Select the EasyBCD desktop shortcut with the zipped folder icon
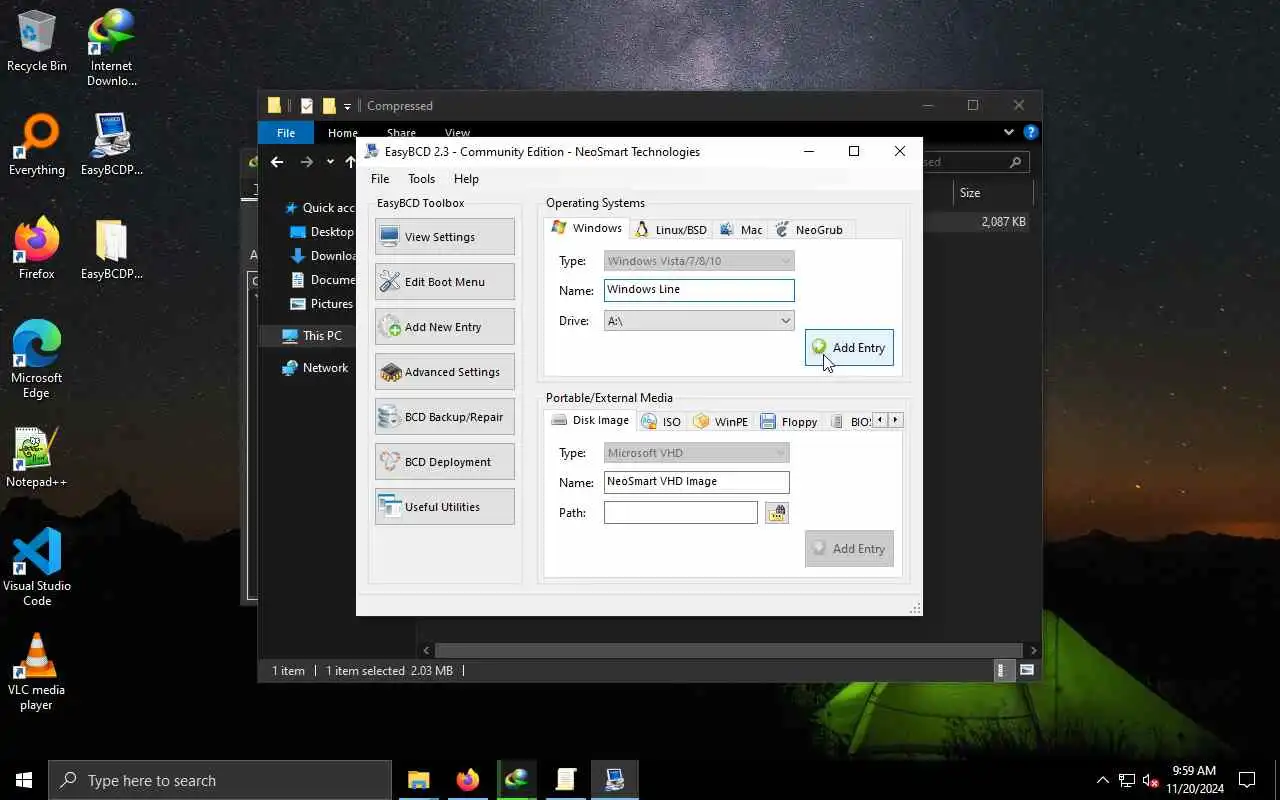Viewport: 1280px width, 800px height. tap(111, 250)
